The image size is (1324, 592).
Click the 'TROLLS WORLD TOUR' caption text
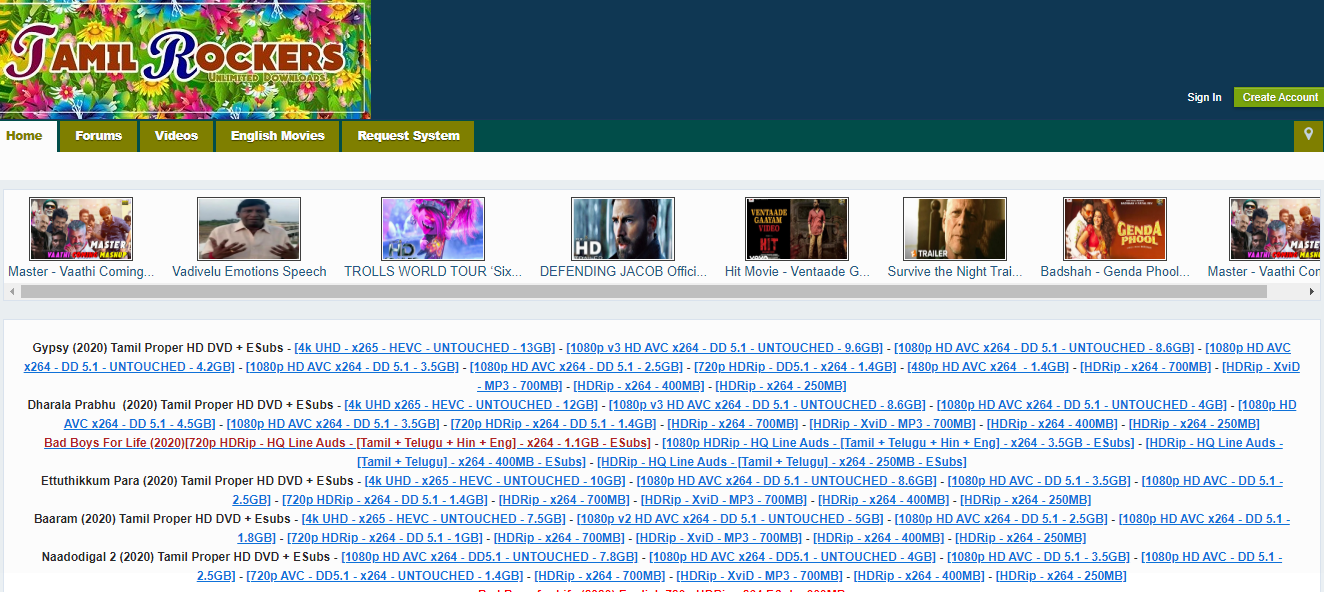tap(433, 271)
